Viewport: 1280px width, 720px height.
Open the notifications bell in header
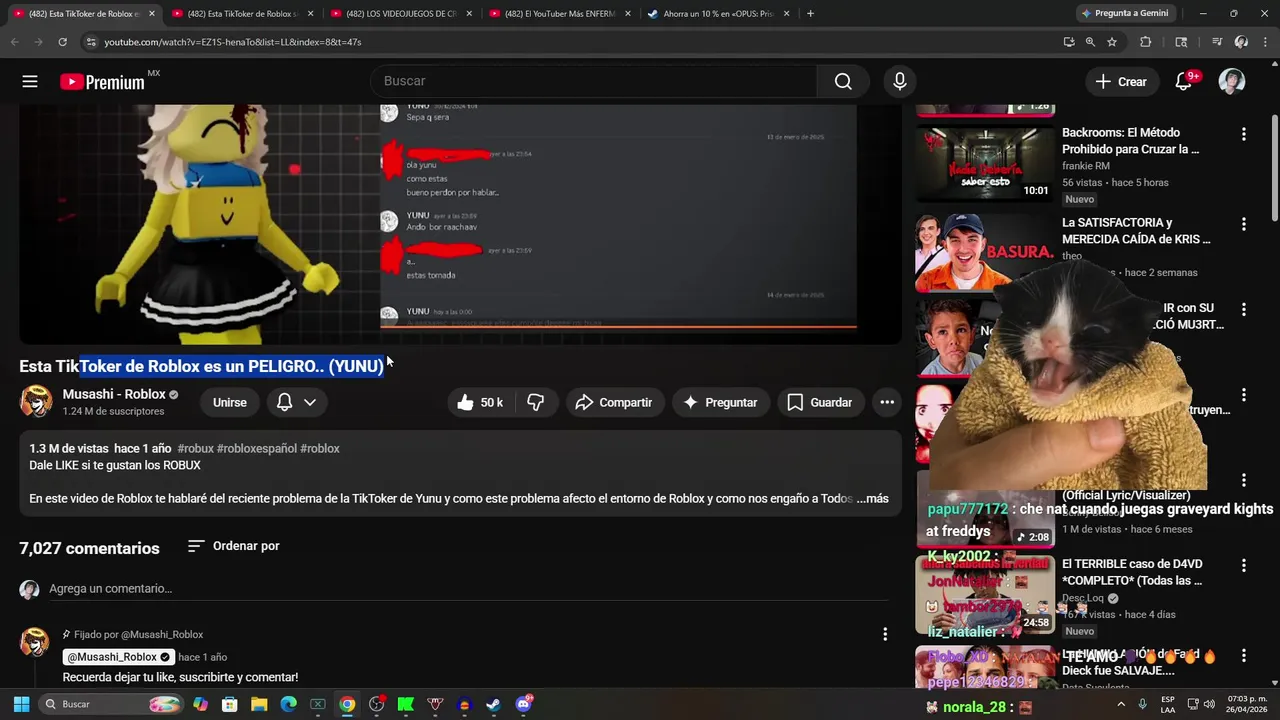coord(1184,82)
